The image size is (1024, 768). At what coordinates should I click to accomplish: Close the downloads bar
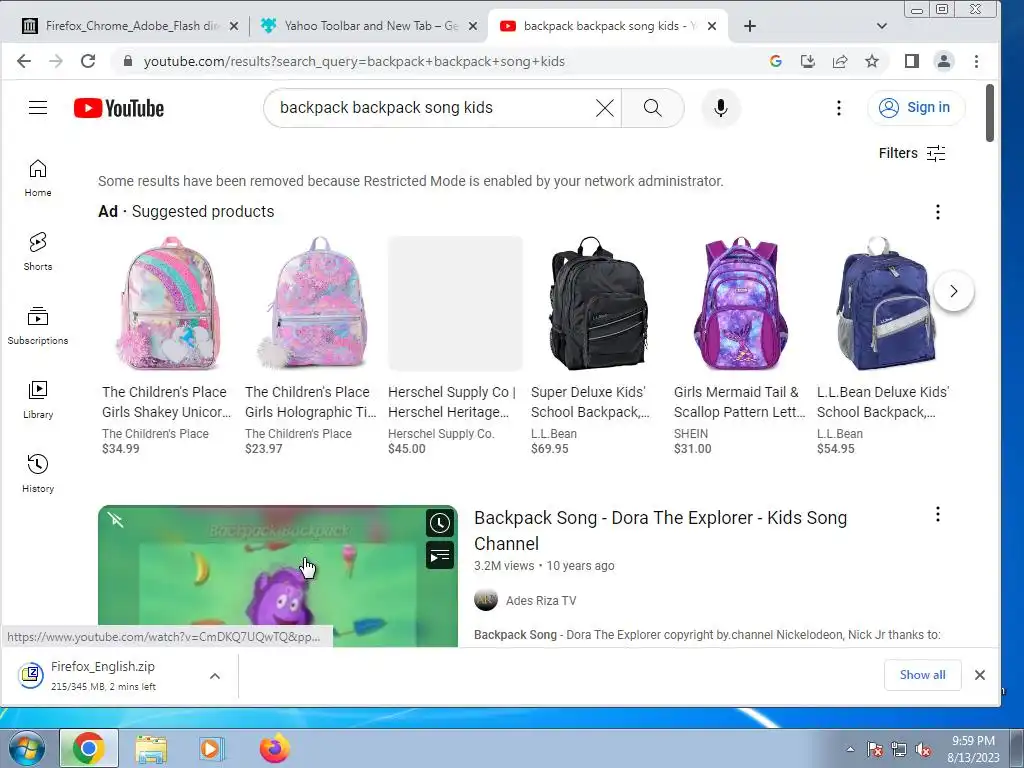(x=980, y=675)
